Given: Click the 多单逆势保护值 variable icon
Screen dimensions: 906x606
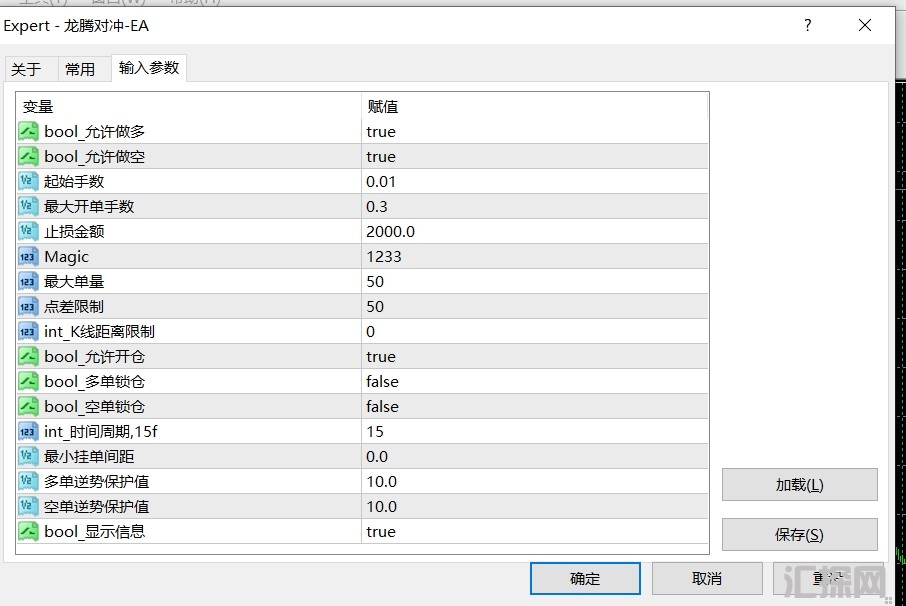Looking at the screenshot, I should pyautogui.click(x=29, y=482).
